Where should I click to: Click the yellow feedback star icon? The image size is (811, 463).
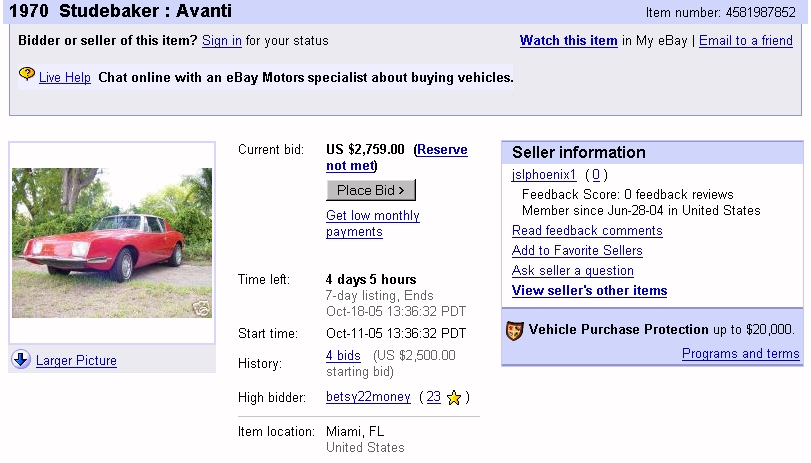click(x=454, y=398)
